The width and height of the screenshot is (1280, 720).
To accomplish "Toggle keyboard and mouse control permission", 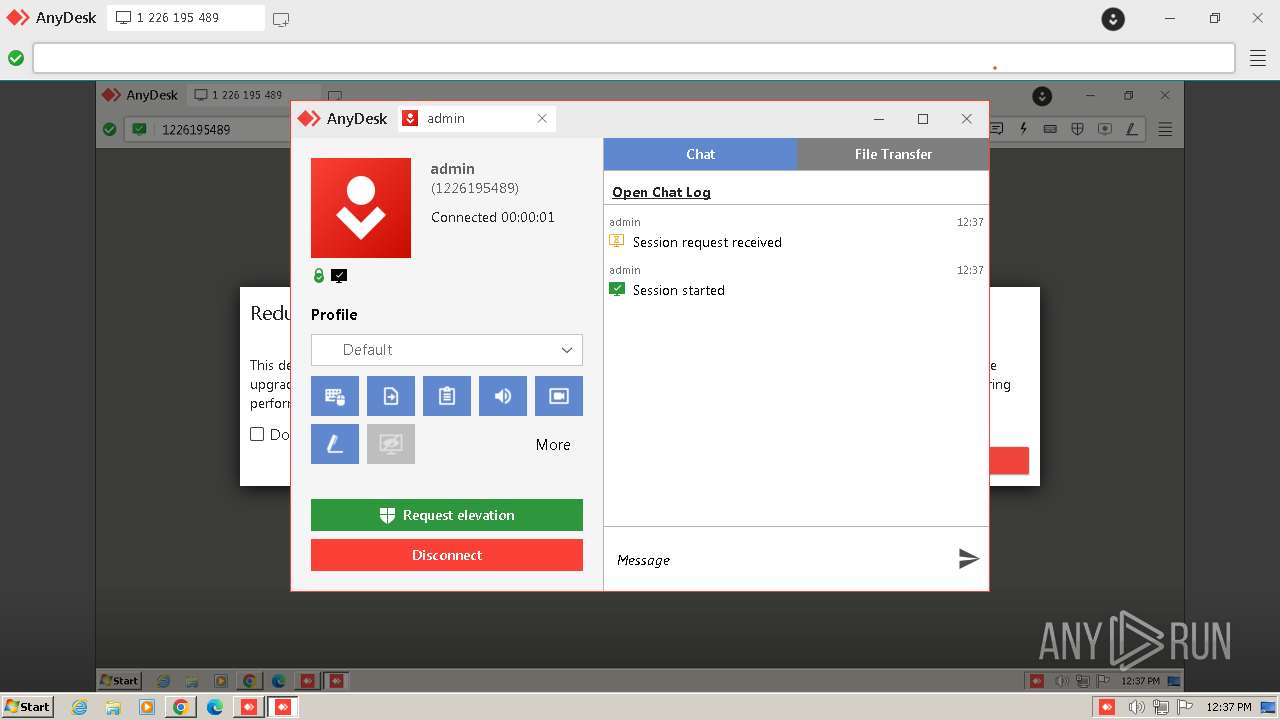I will [x=335, y=396].
